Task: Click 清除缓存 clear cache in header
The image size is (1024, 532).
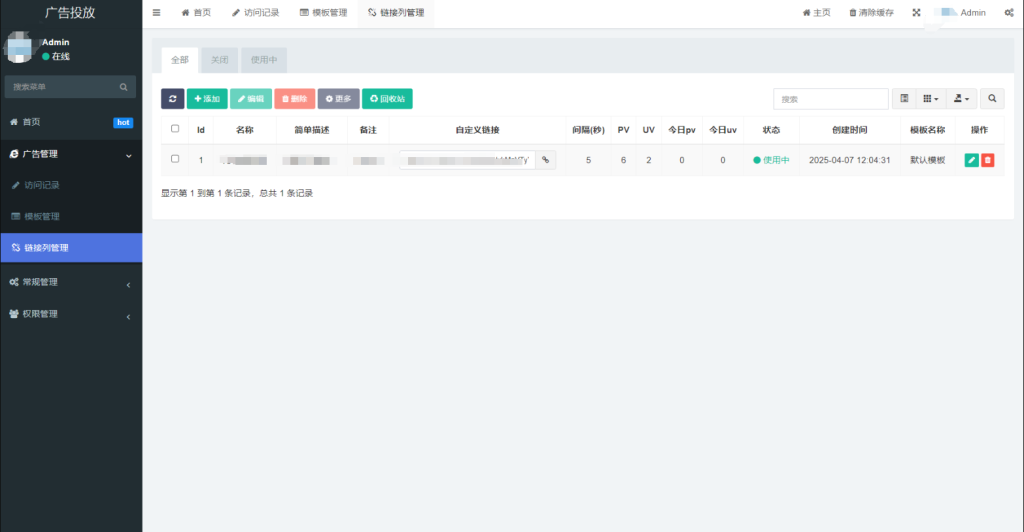Action: click(871, 12)
